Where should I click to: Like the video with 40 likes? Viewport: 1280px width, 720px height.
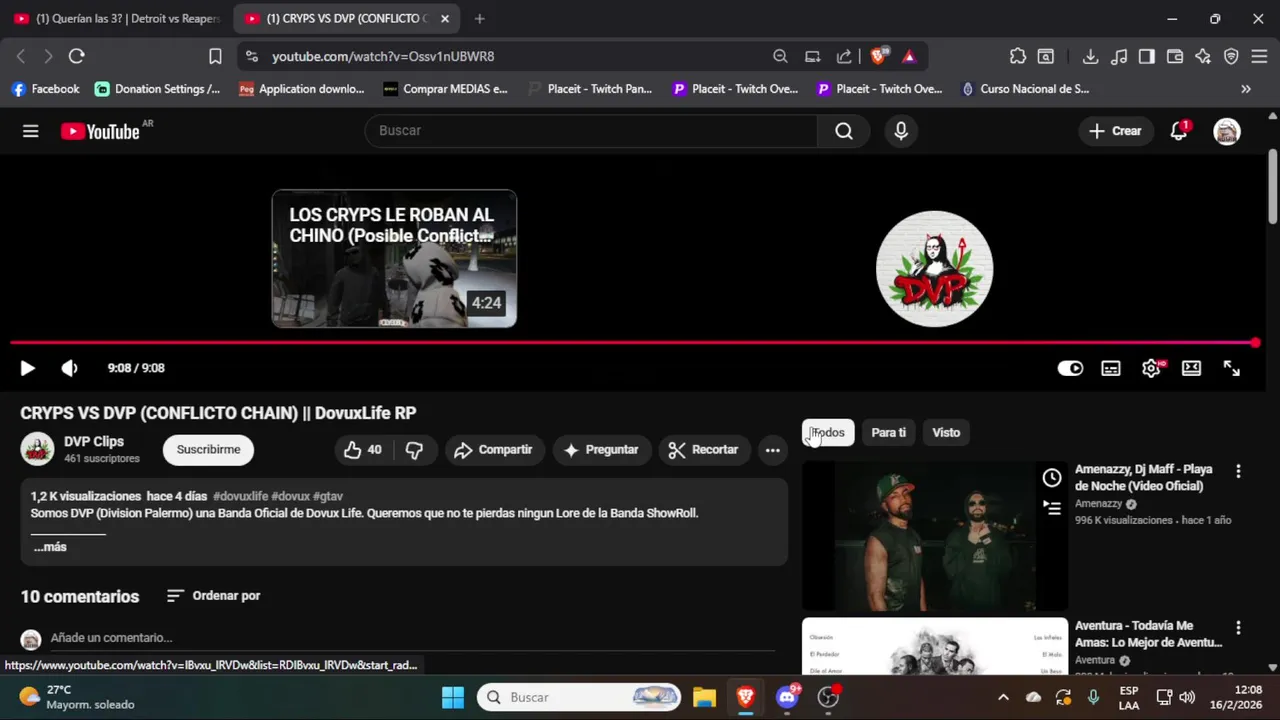pyautogui.click(x=362, y=450)
